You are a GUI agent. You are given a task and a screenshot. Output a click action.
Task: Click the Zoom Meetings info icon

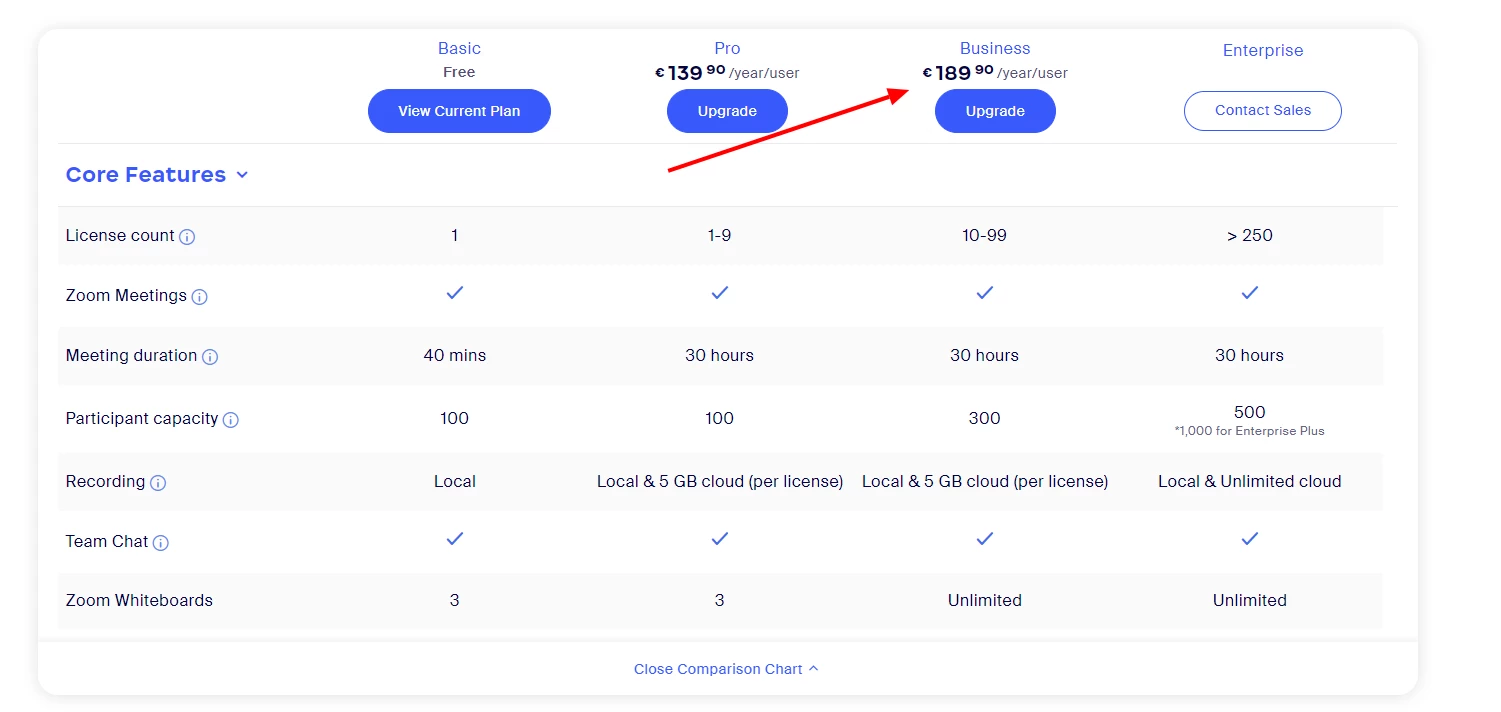(x=199, y=297)
